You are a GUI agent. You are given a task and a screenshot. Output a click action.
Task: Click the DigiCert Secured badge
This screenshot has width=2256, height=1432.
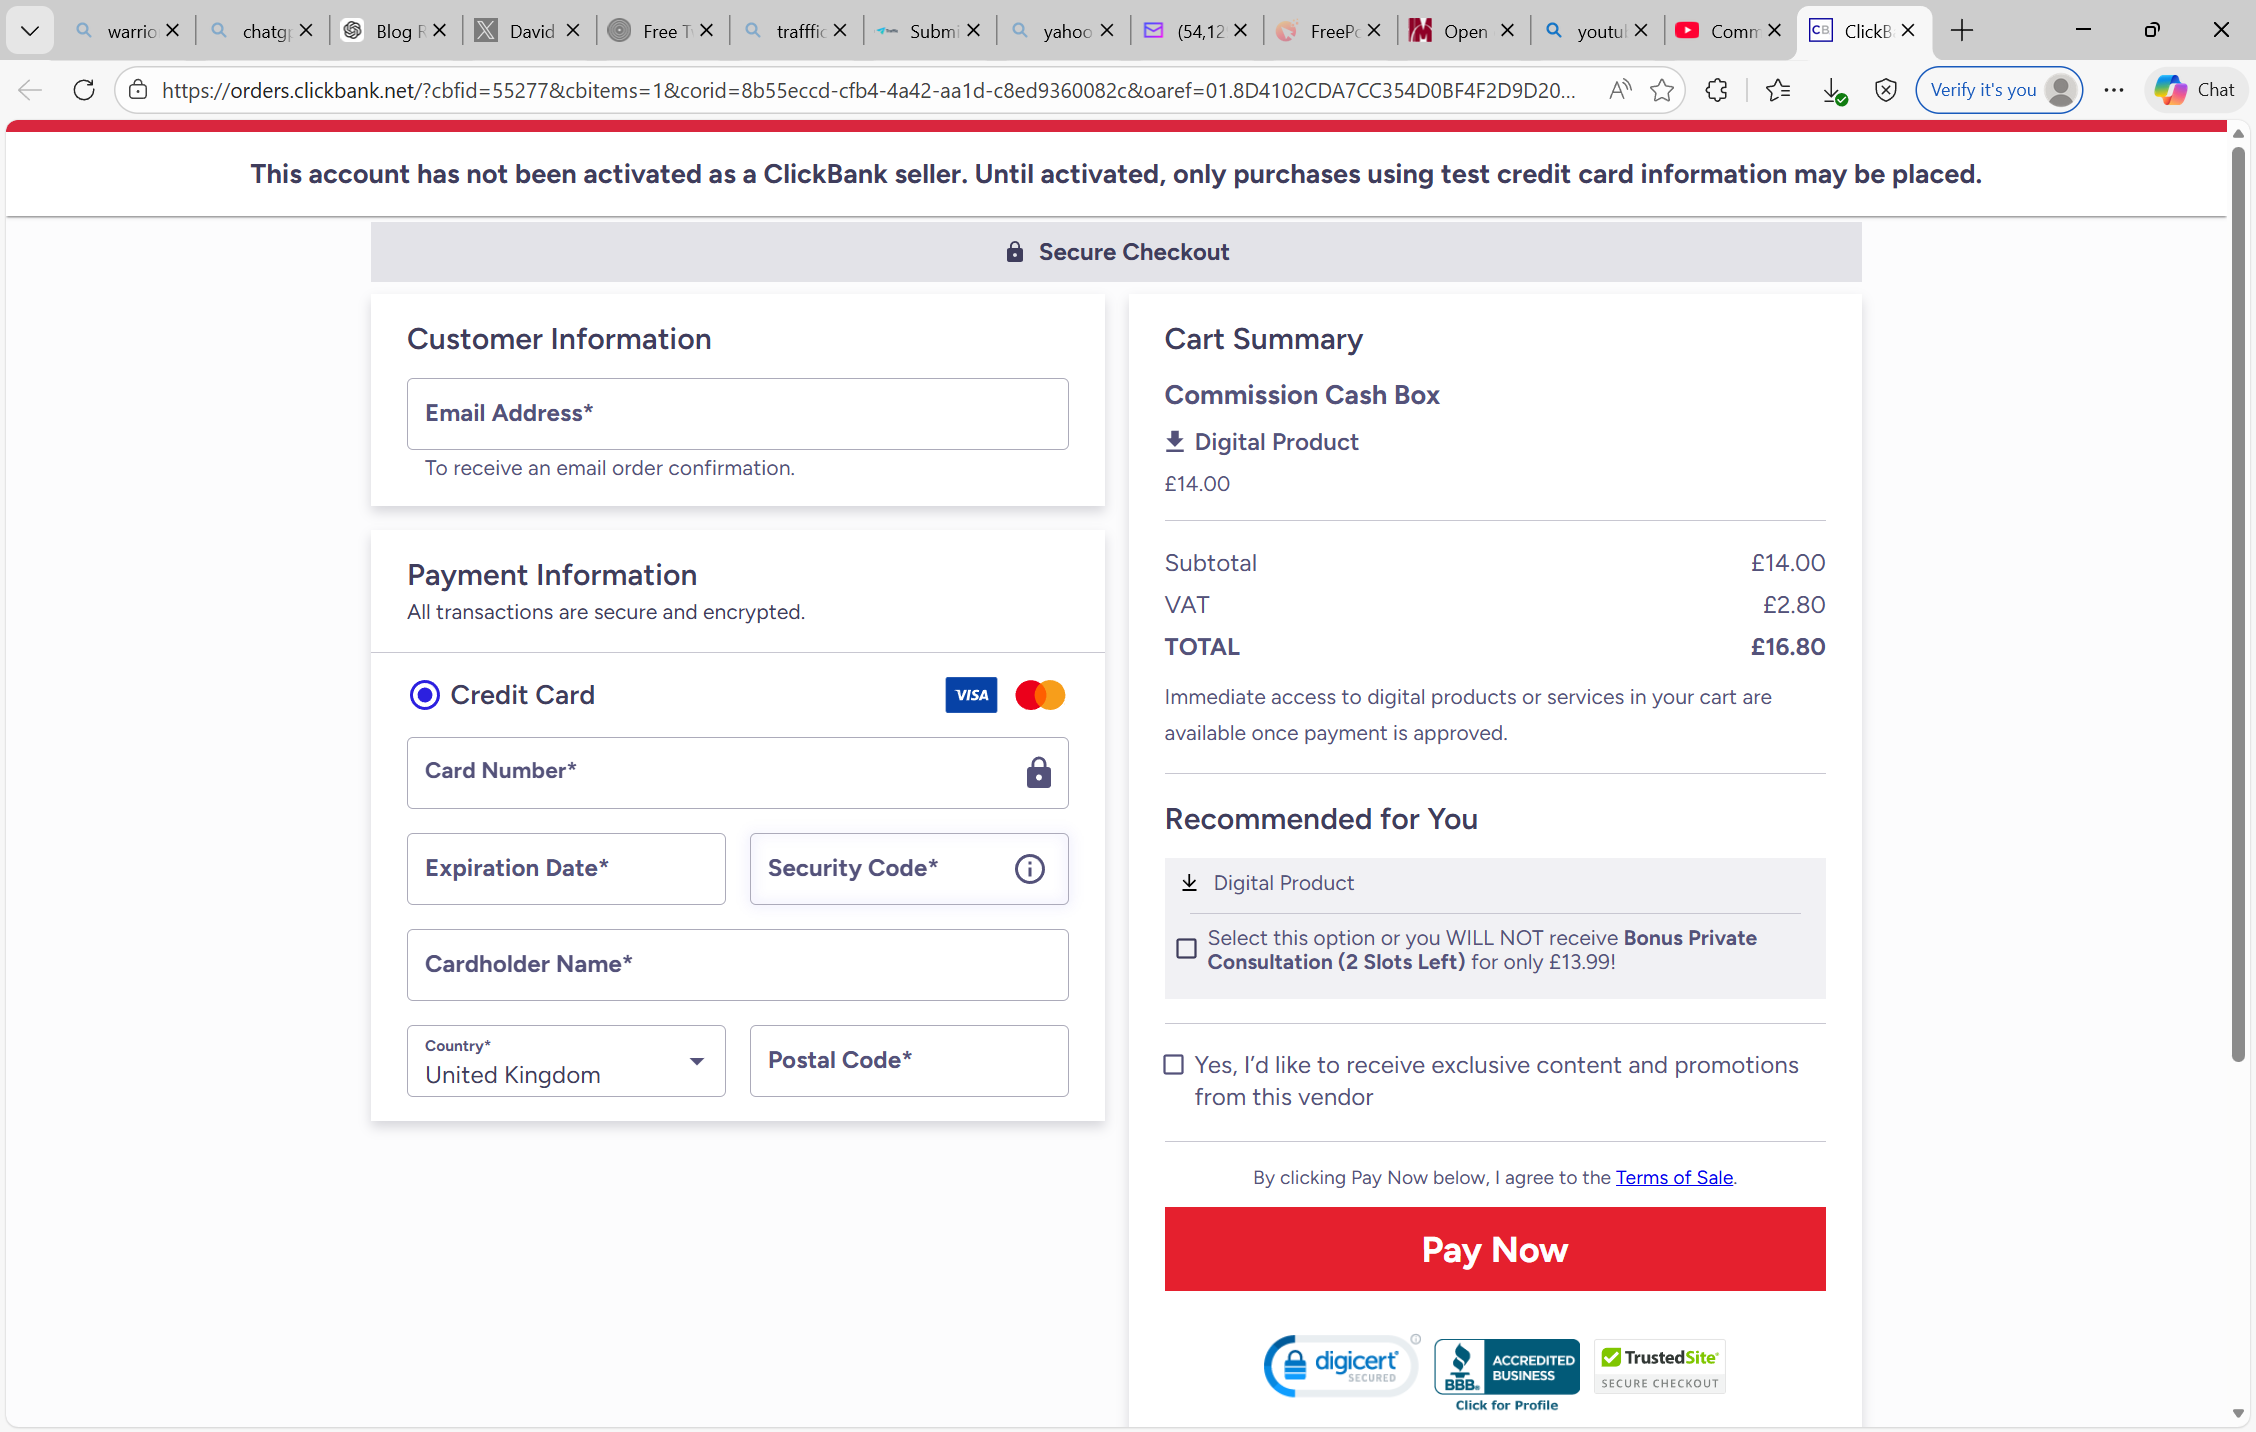(x=1340, y=1366)
